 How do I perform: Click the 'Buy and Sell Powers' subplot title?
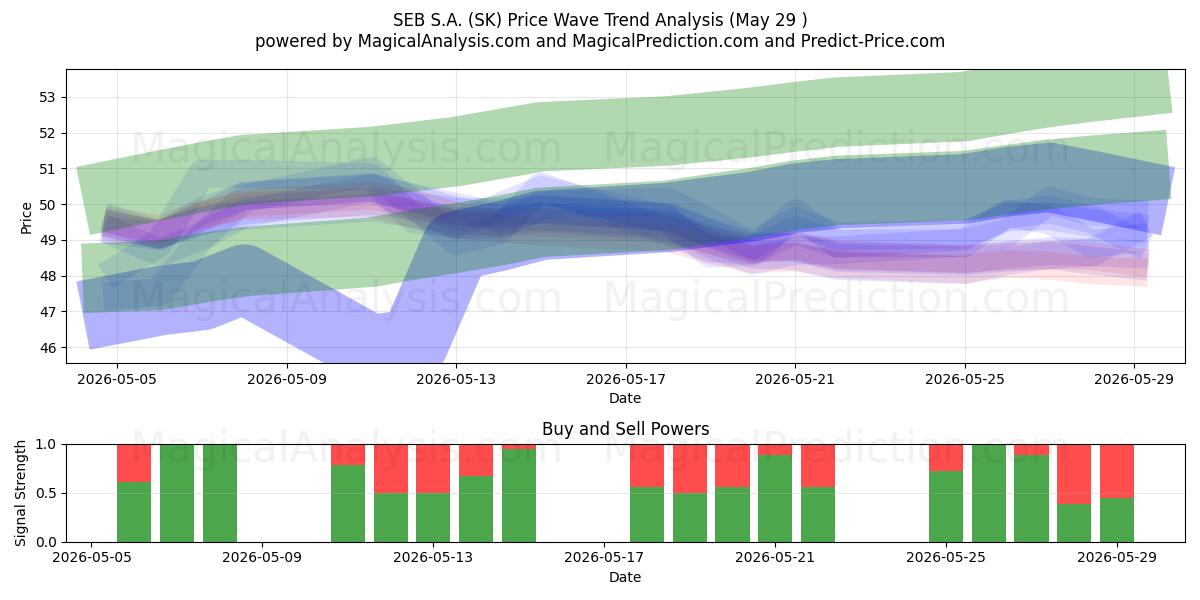pyautogui.click(x=626, y=429)
